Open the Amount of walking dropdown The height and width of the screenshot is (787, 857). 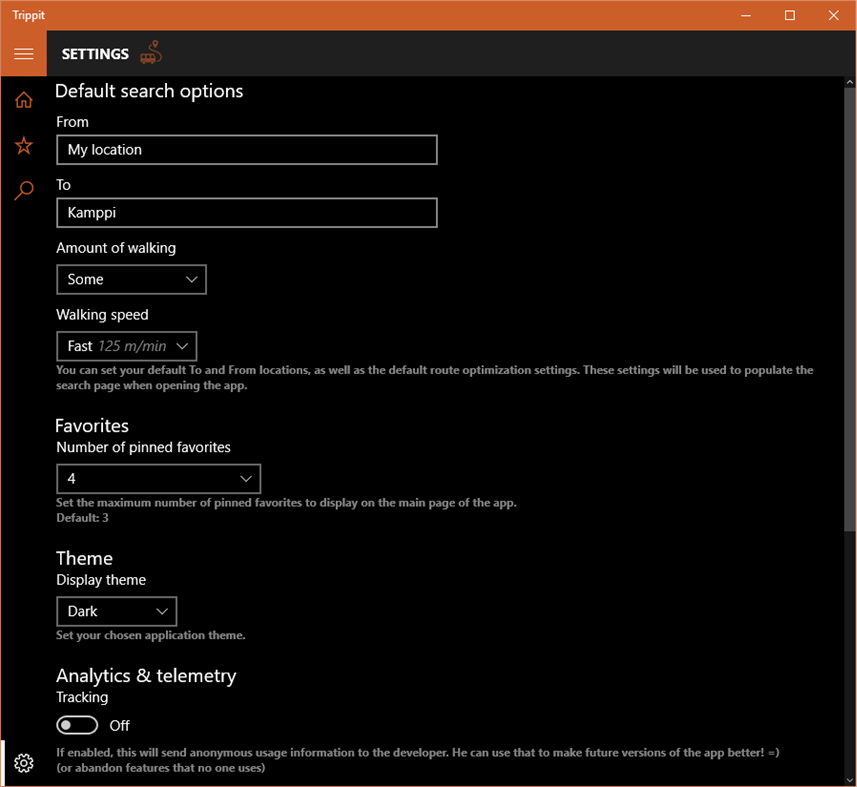tap(131, 279)
